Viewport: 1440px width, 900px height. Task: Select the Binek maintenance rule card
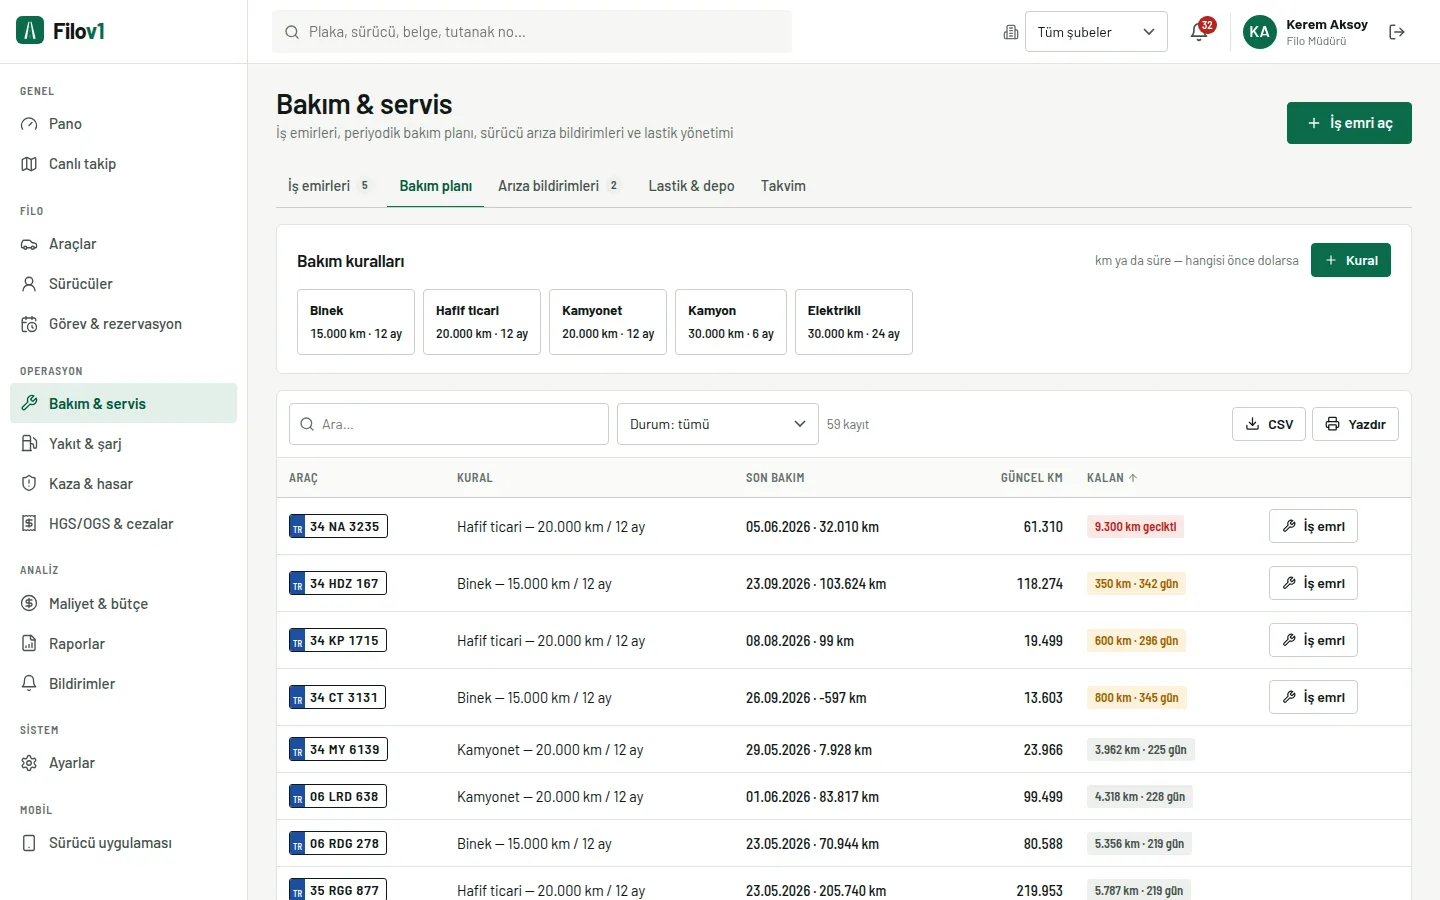pyautogui.click(x=356, y=322)
